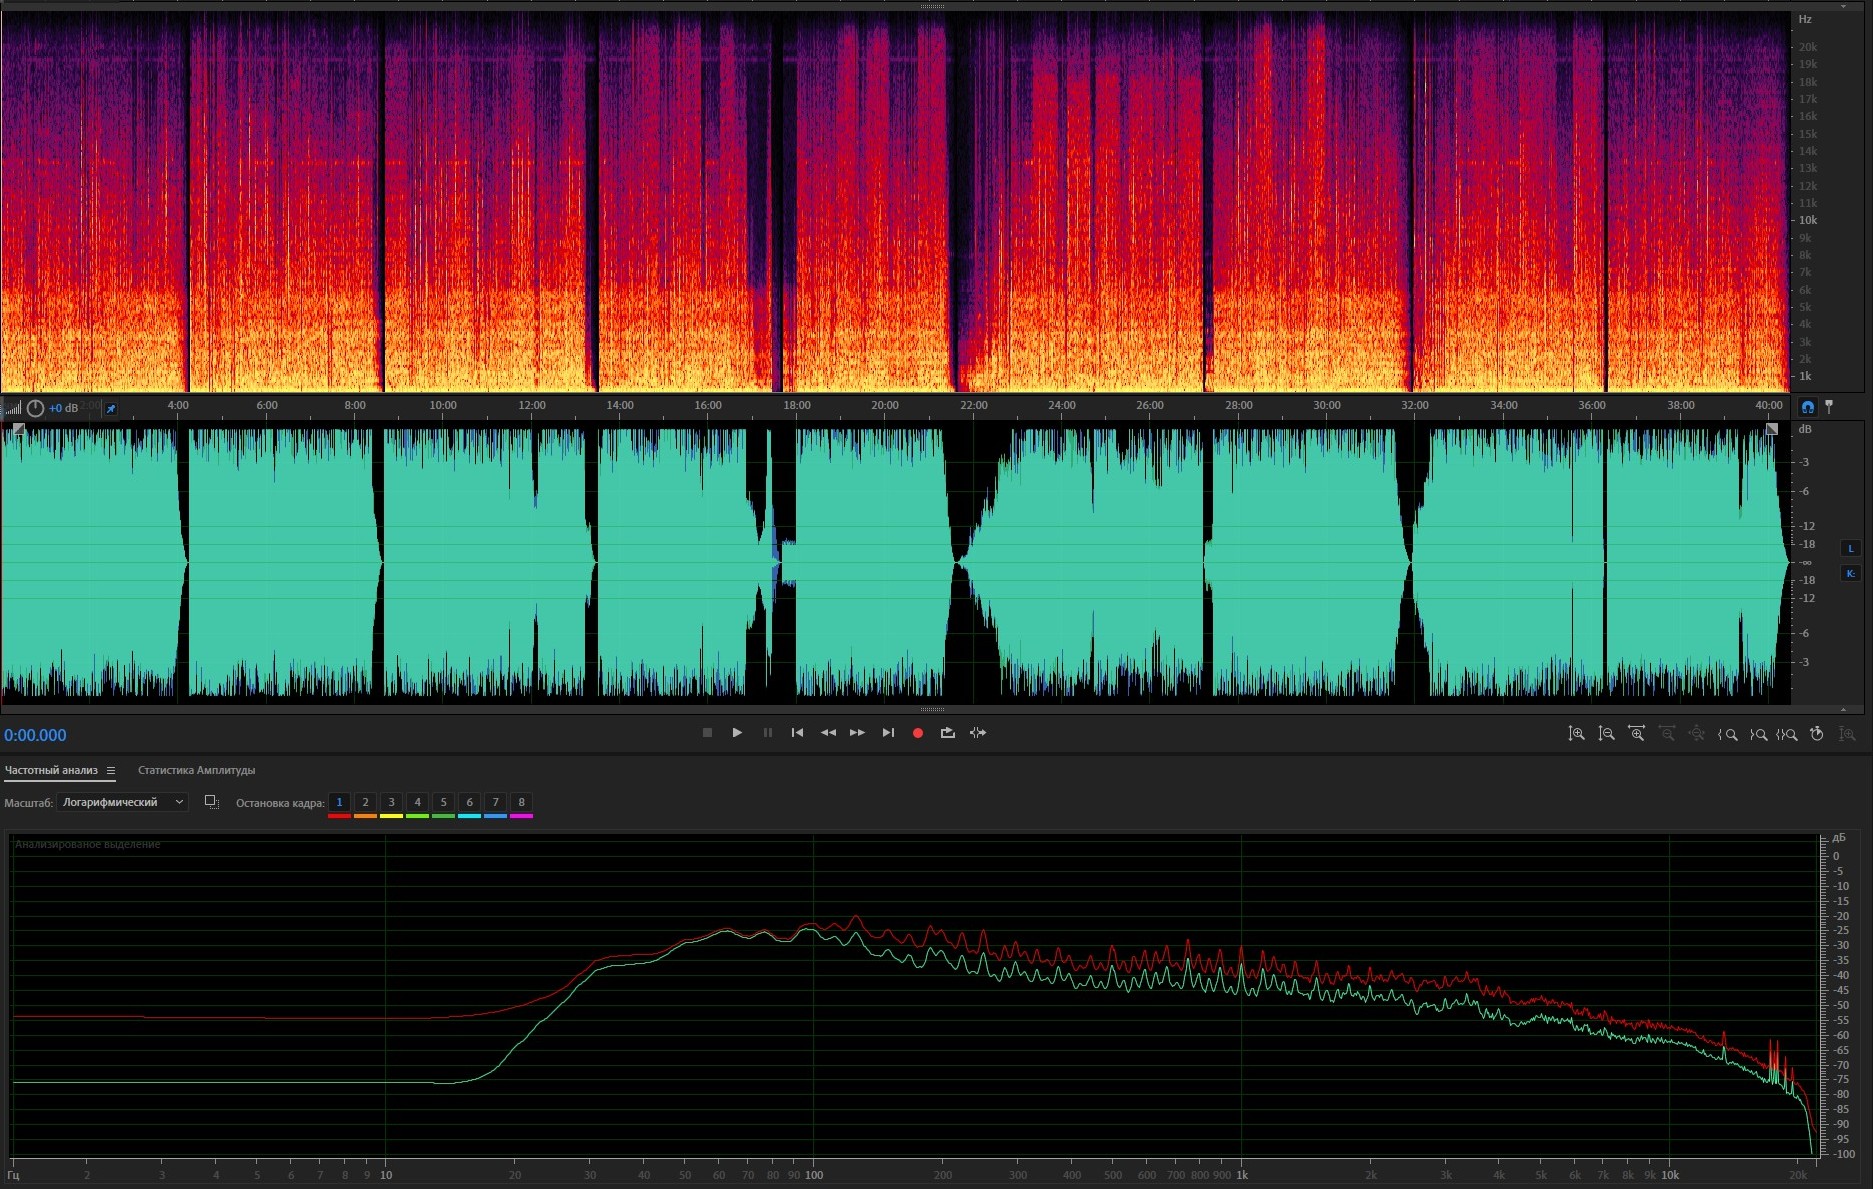Click the 0:00.000 timecode display
1873x1189 pixels.
click(35, 735)
